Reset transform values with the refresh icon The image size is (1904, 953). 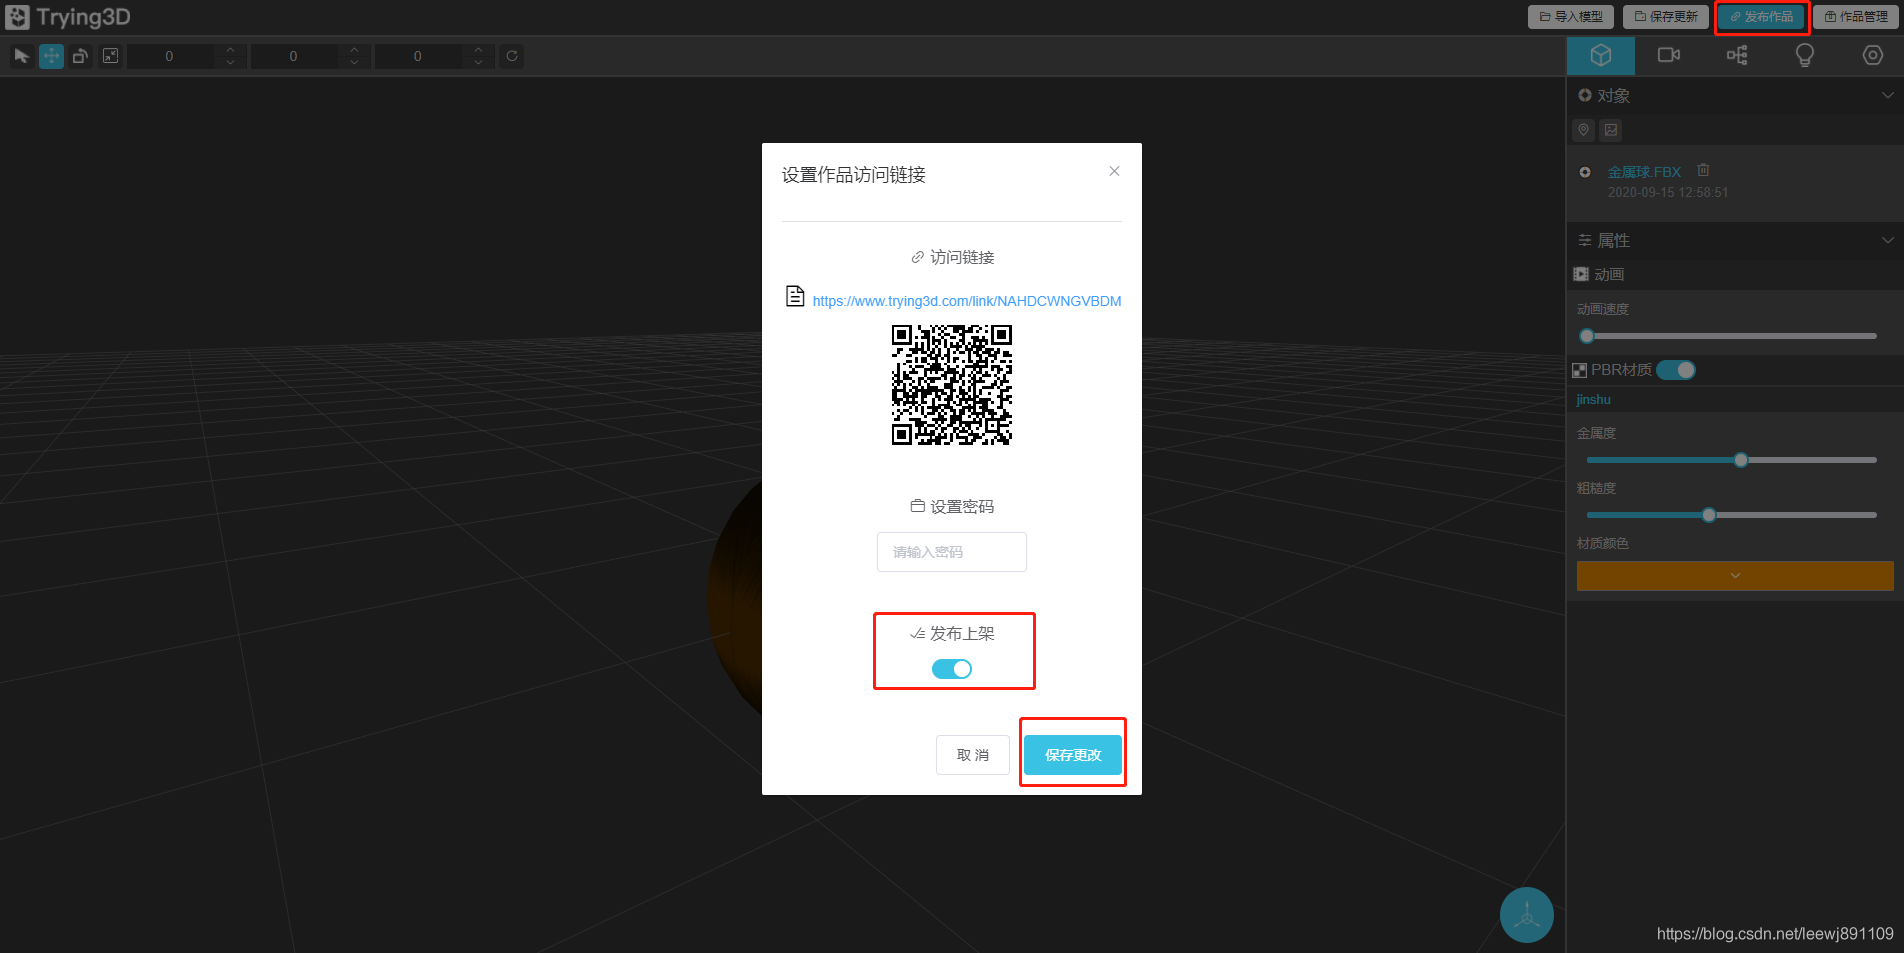[x=512, y=56]
